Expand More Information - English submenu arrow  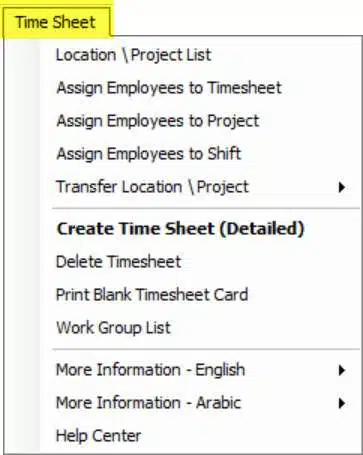tap(341, 370)
